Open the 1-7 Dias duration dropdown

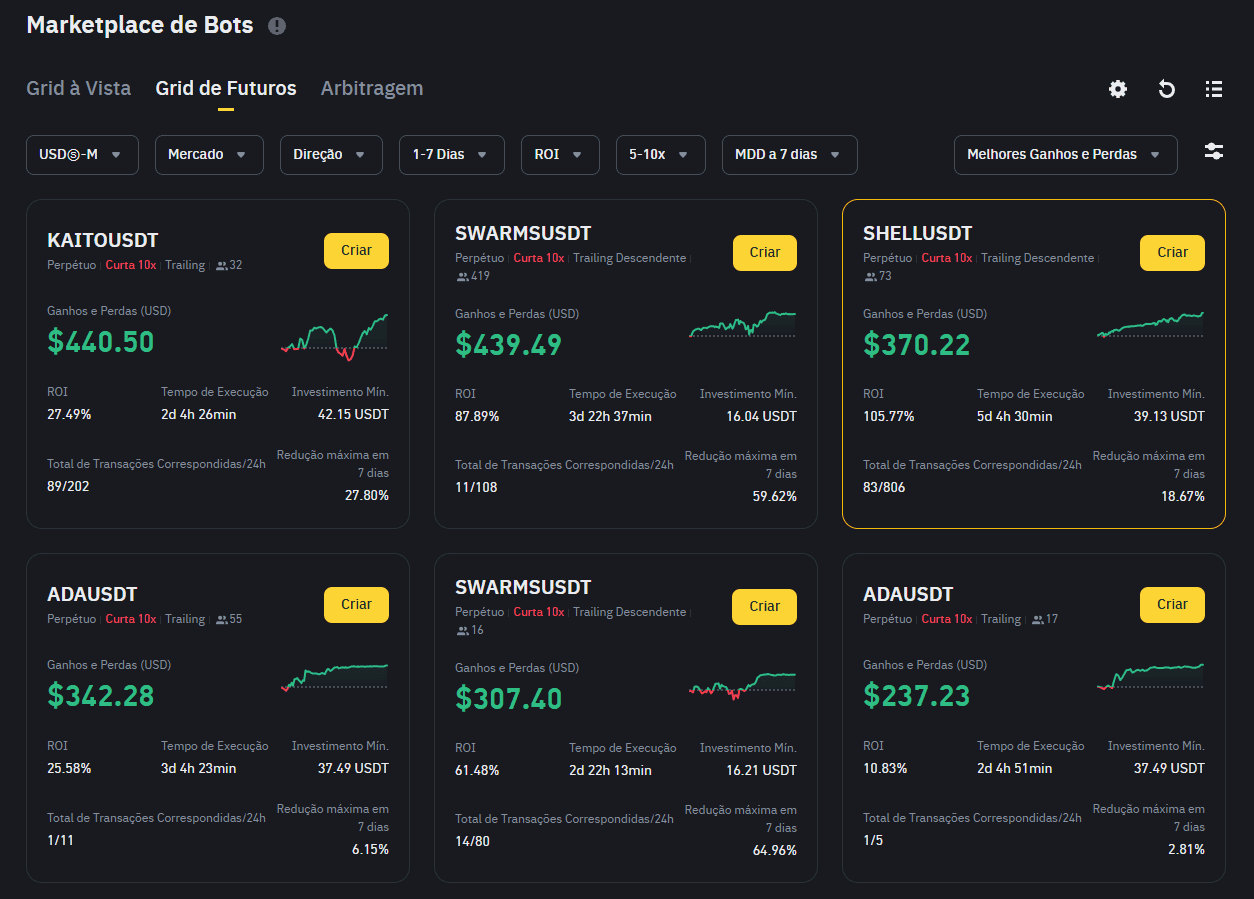pos(452,155)
